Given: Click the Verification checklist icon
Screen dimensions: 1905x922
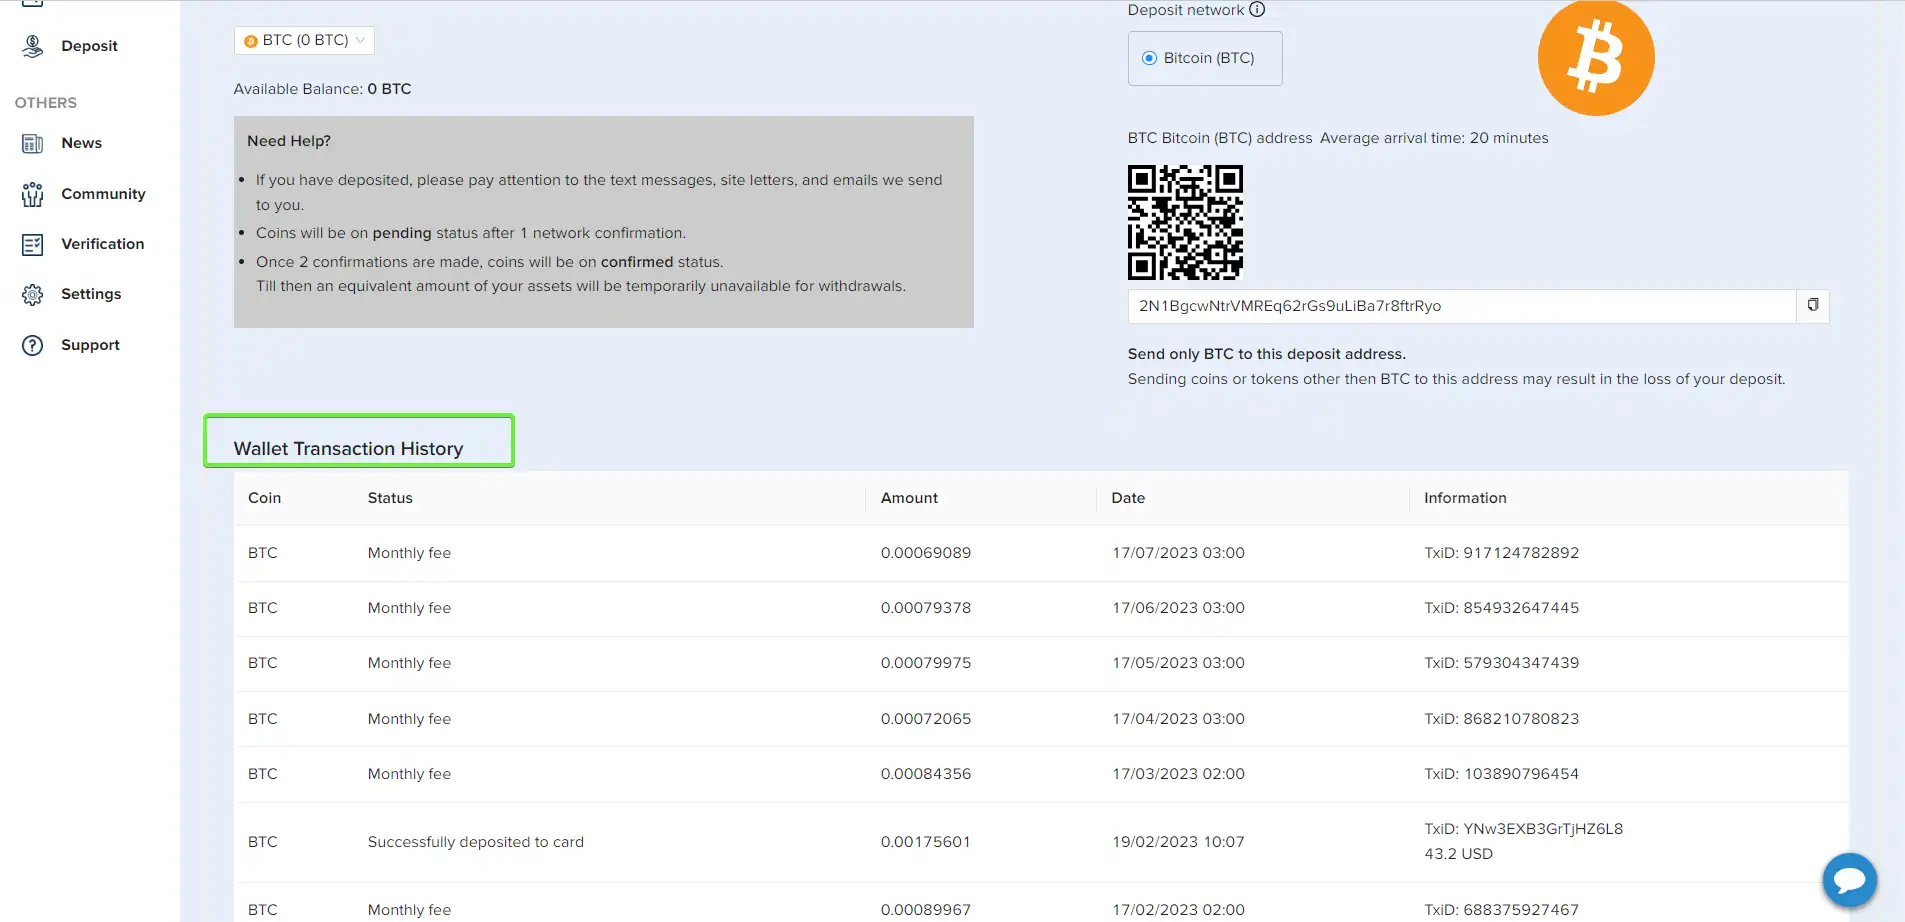Looking at the screenshot, I should (x=33, y=244).
